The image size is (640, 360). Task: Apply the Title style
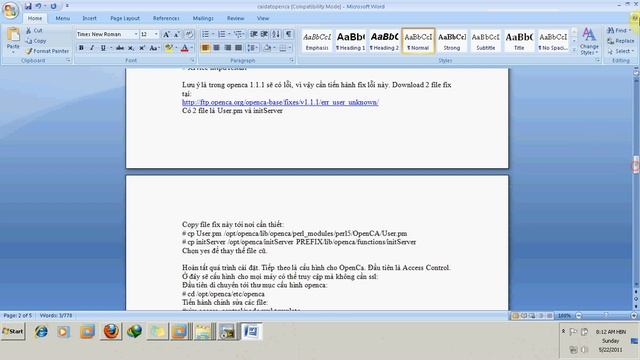(x=519, y=41)
